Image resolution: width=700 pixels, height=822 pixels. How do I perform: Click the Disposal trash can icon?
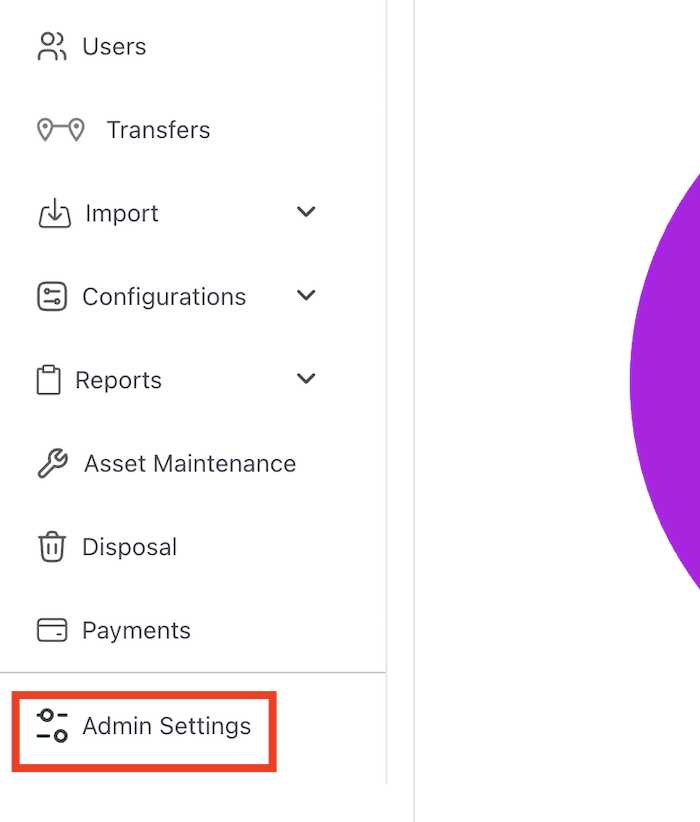pyautogui.click(x=51, y=547)
